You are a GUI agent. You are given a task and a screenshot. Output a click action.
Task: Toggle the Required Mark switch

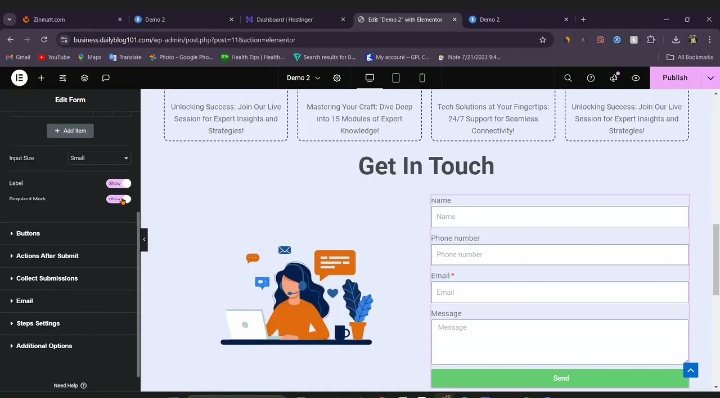point(118,199)
